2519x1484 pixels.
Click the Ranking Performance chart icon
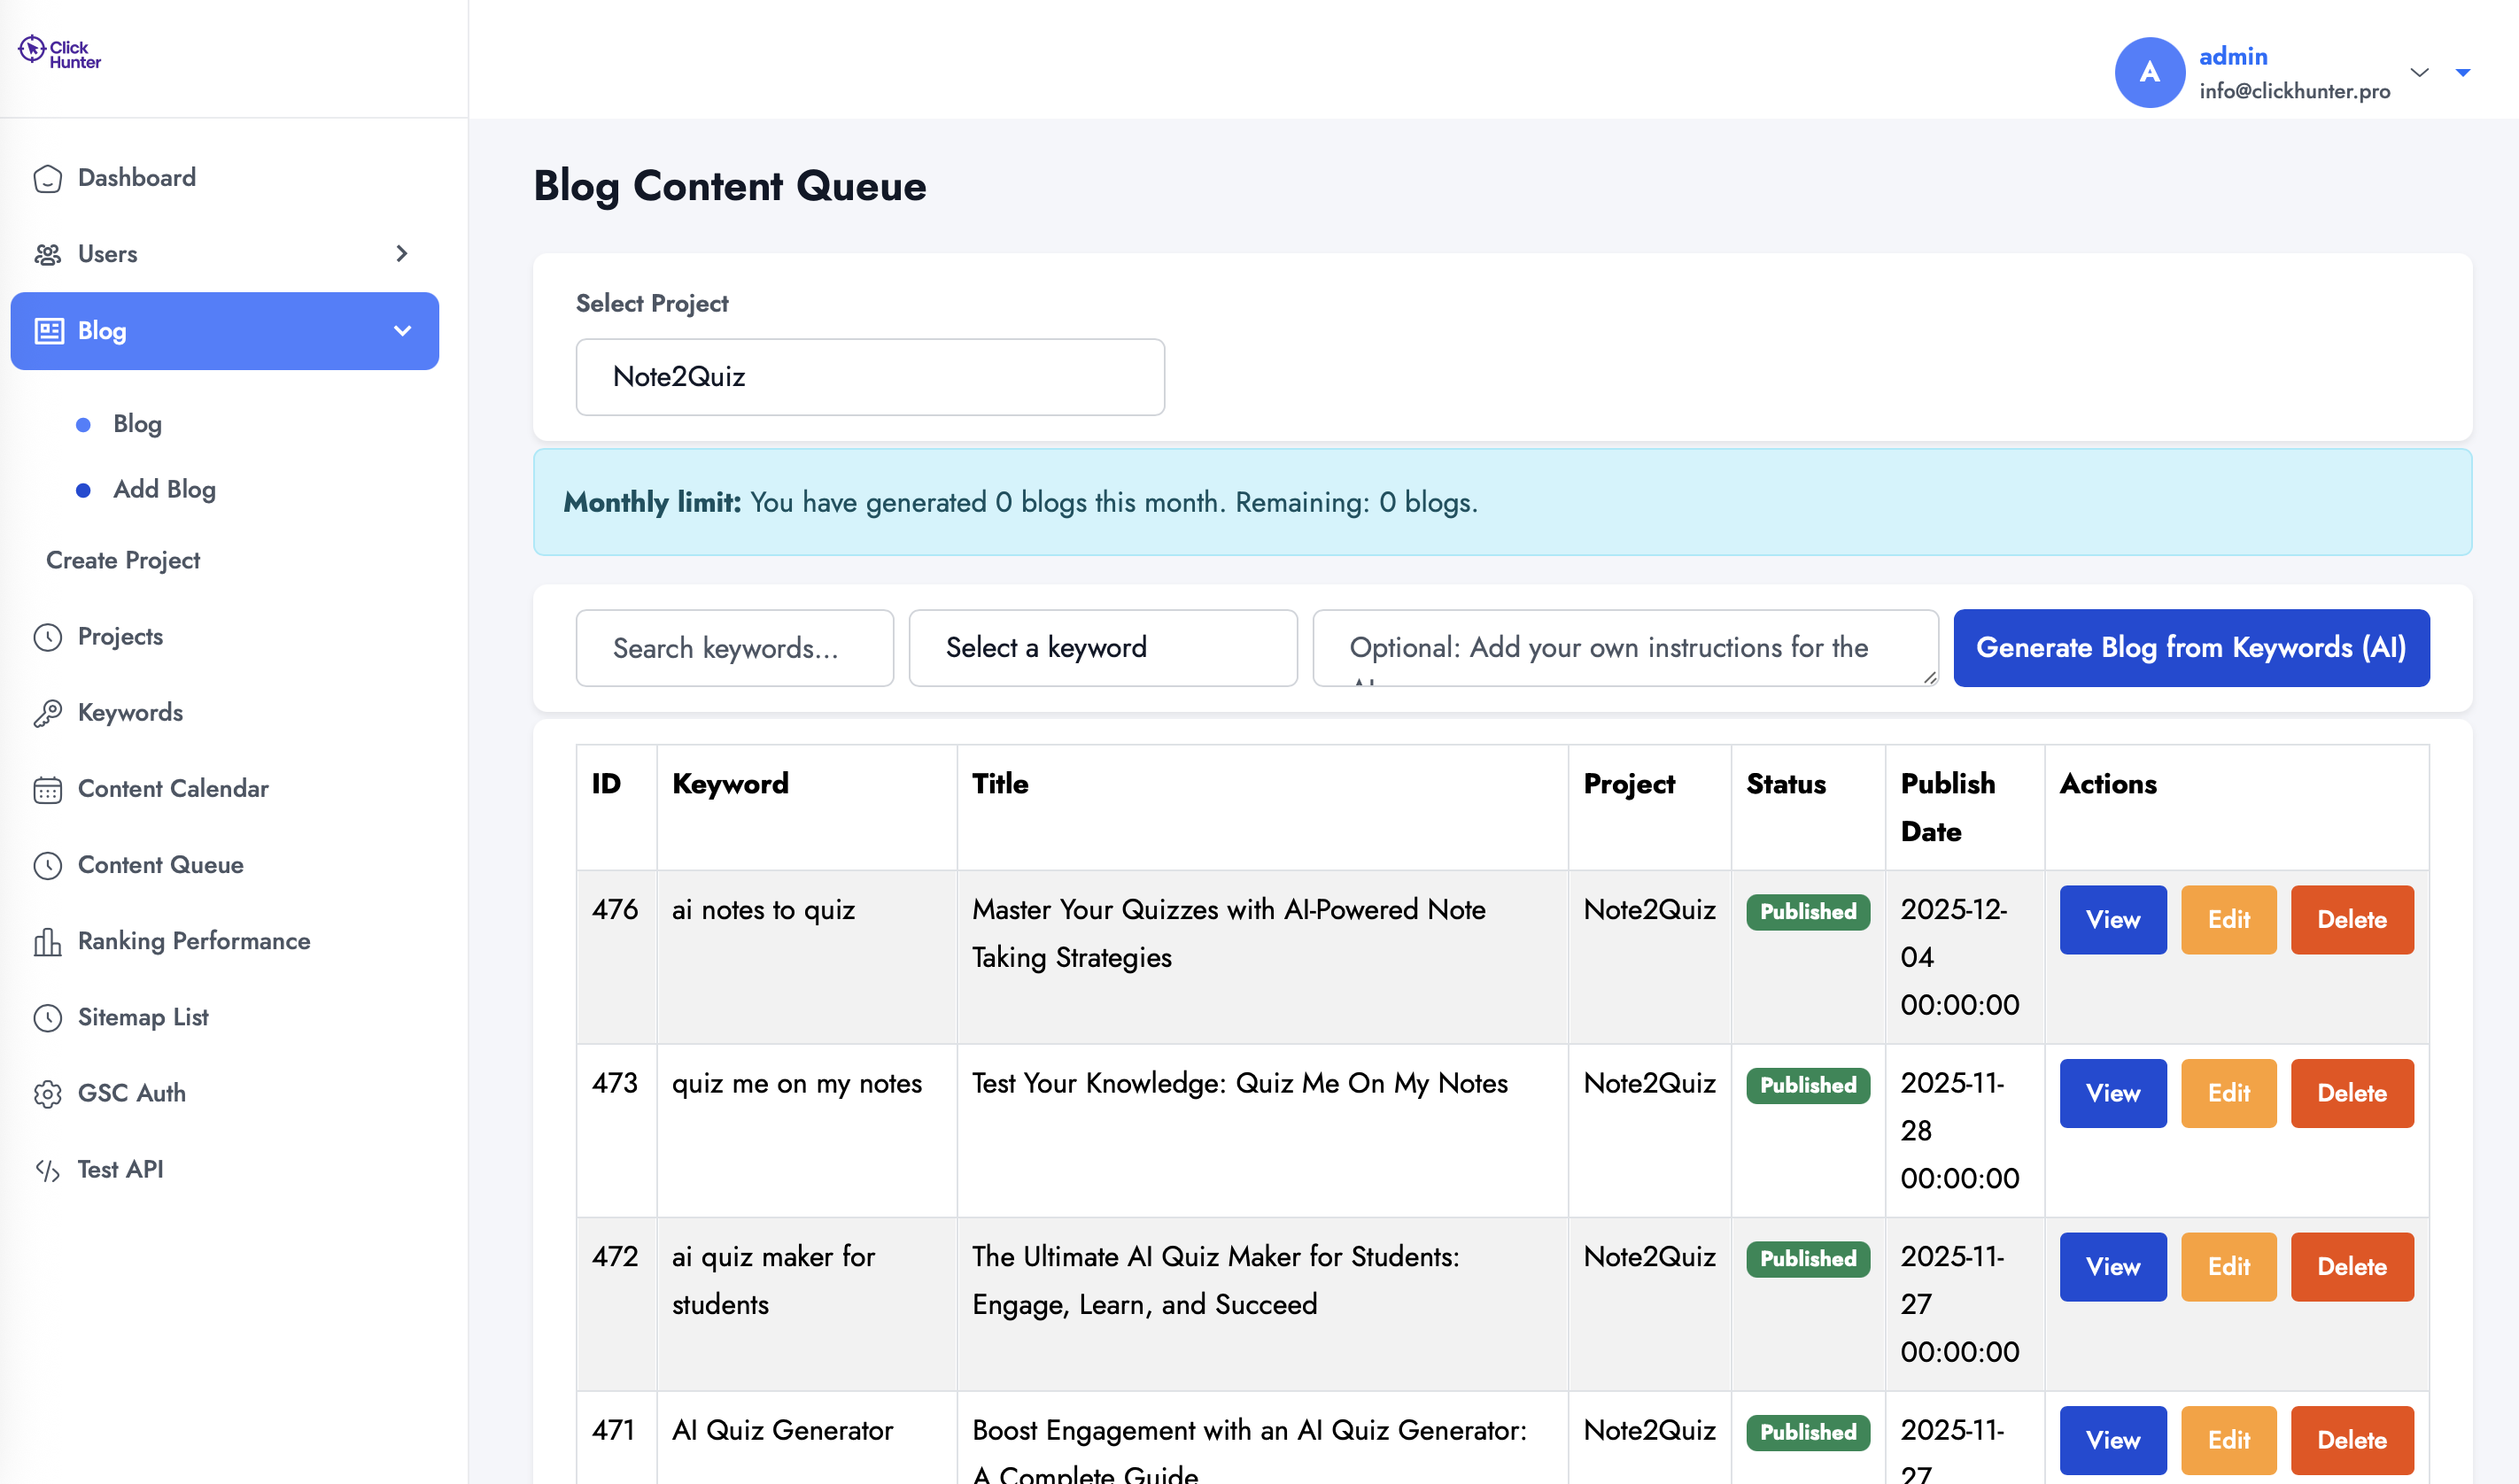tap(47, 941)
